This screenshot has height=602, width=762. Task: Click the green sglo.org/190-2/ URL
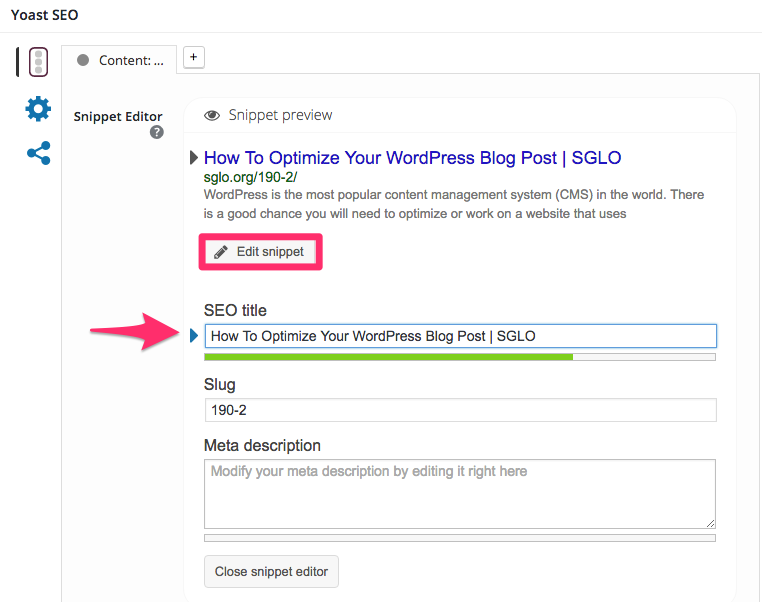(x=250, y=177)
